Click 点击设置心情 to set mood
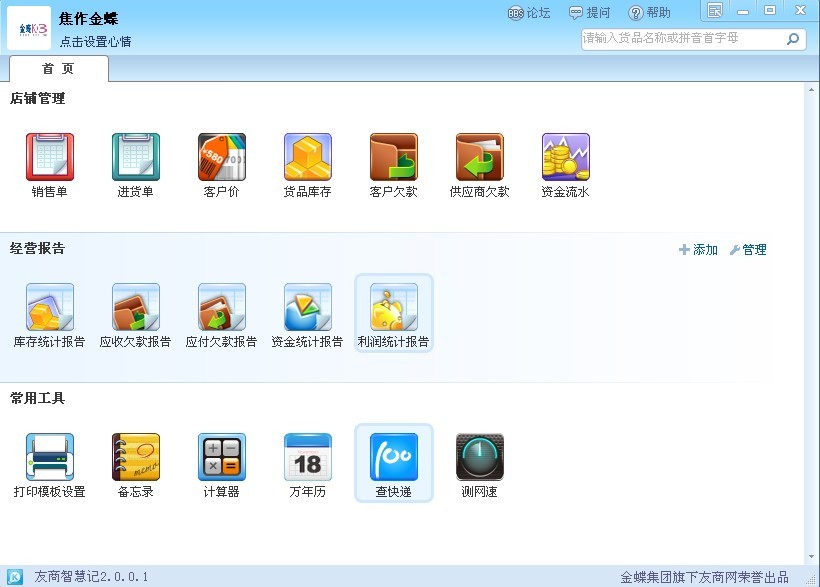The image size is (820, 587). tap(96, 42)
